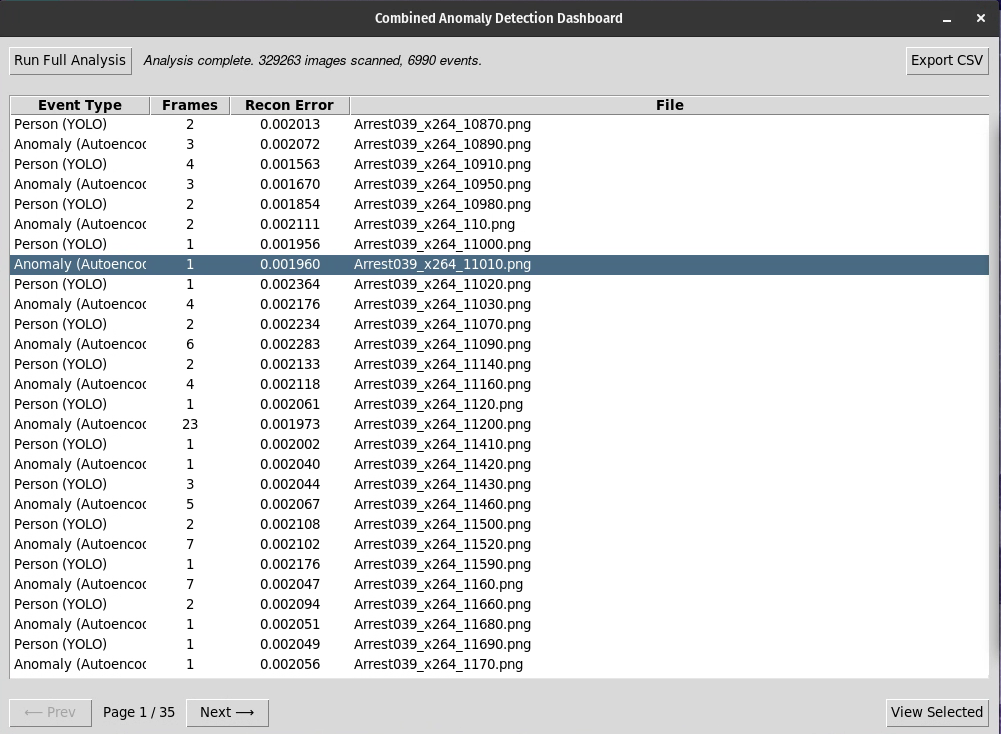Select row Arrest039_x264_11020.png
Image resolution: width=1001 pixels, height=734 pixels.
coord(442,284)
